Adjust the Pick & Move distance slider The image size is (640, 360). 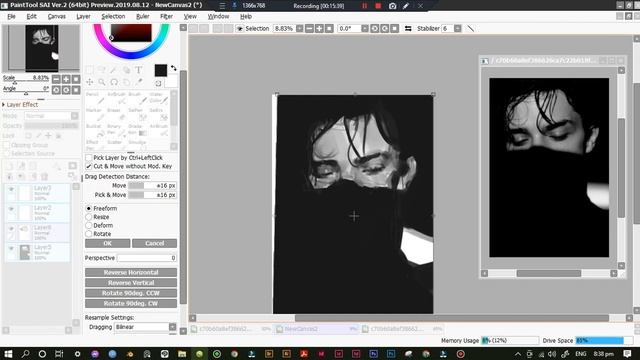tap(152, 195)
